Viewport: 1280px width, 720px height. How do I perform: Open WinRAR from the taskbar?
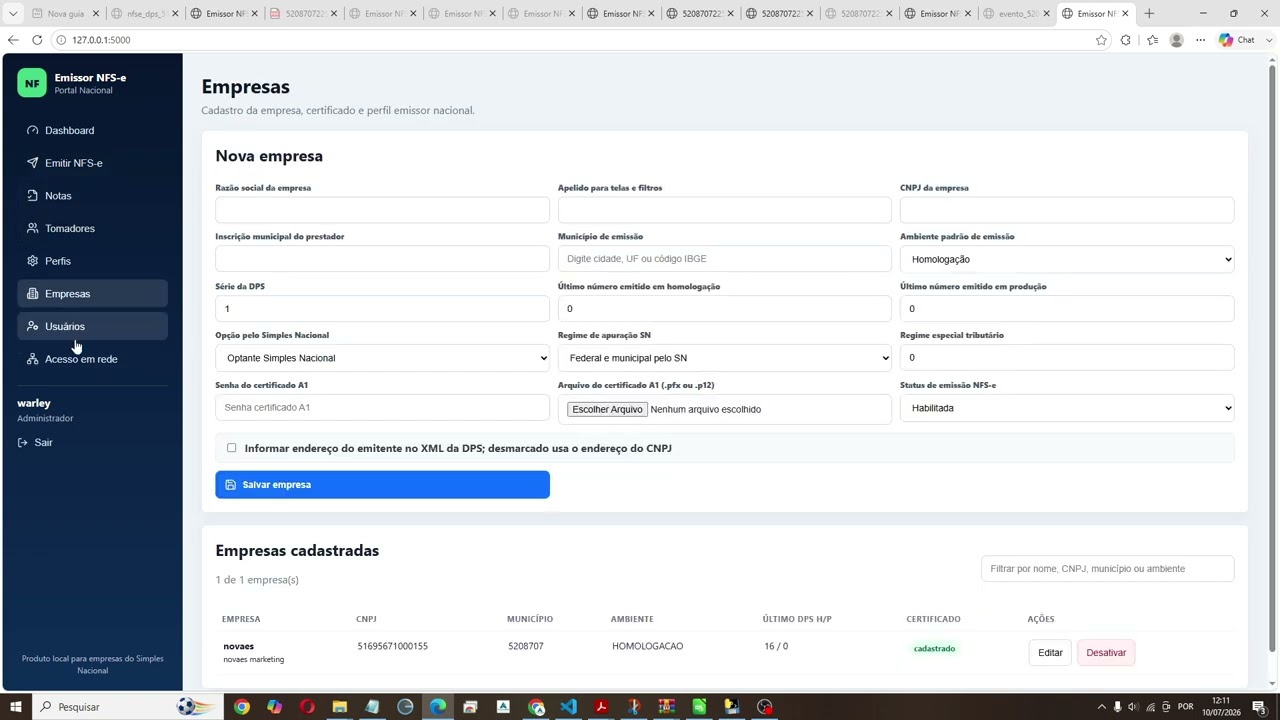(x=666, y=707)
